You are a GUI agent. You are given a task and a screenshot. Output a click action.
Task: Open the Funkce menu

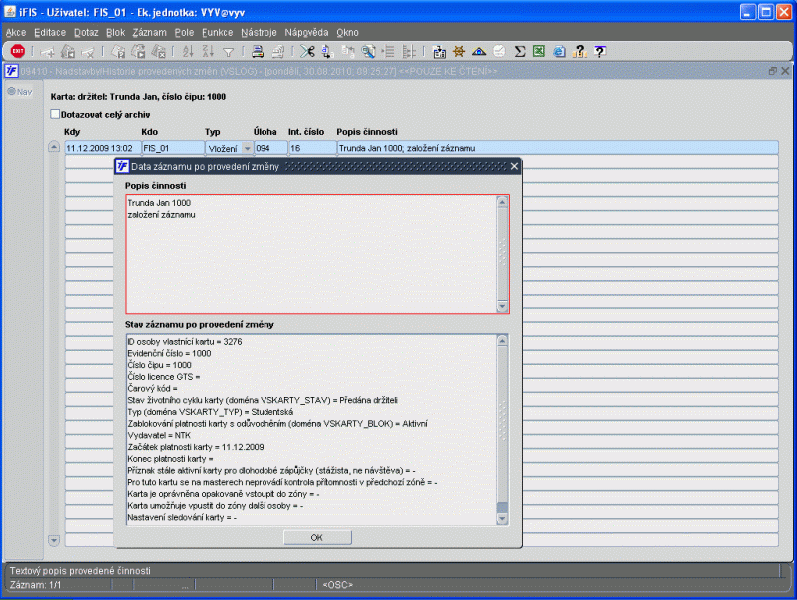(x=218, y=33)
